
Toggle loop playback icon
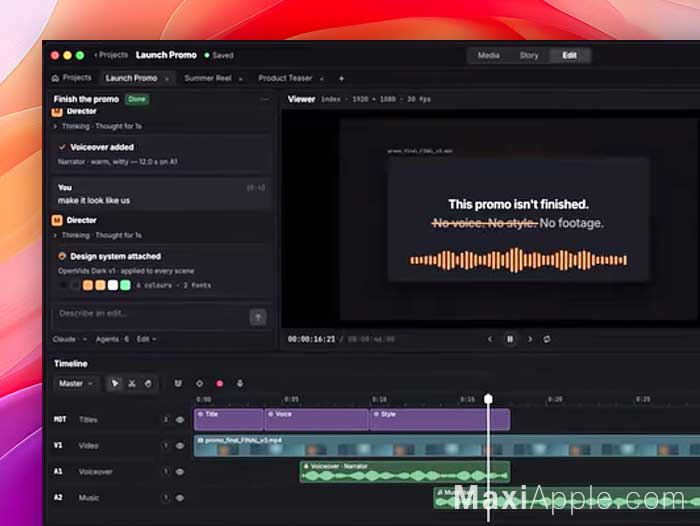[547, 339]
